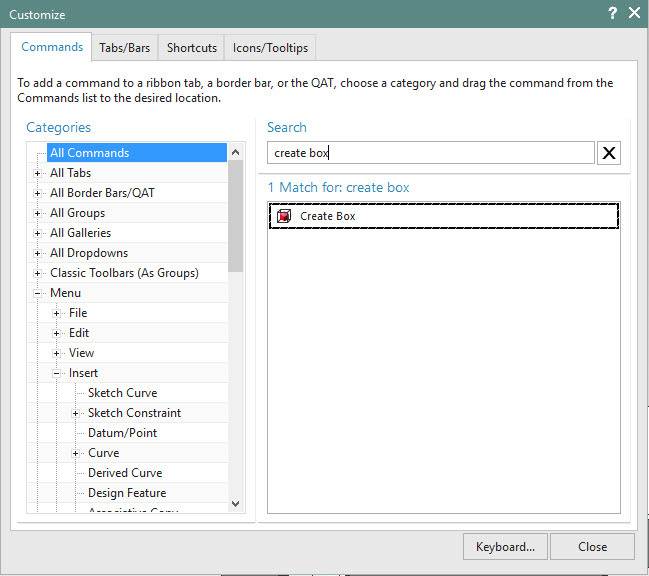Click the Categories scrollbar down arrow
The width and height of the screenshot is (649, 576).
tap(236, 504)
